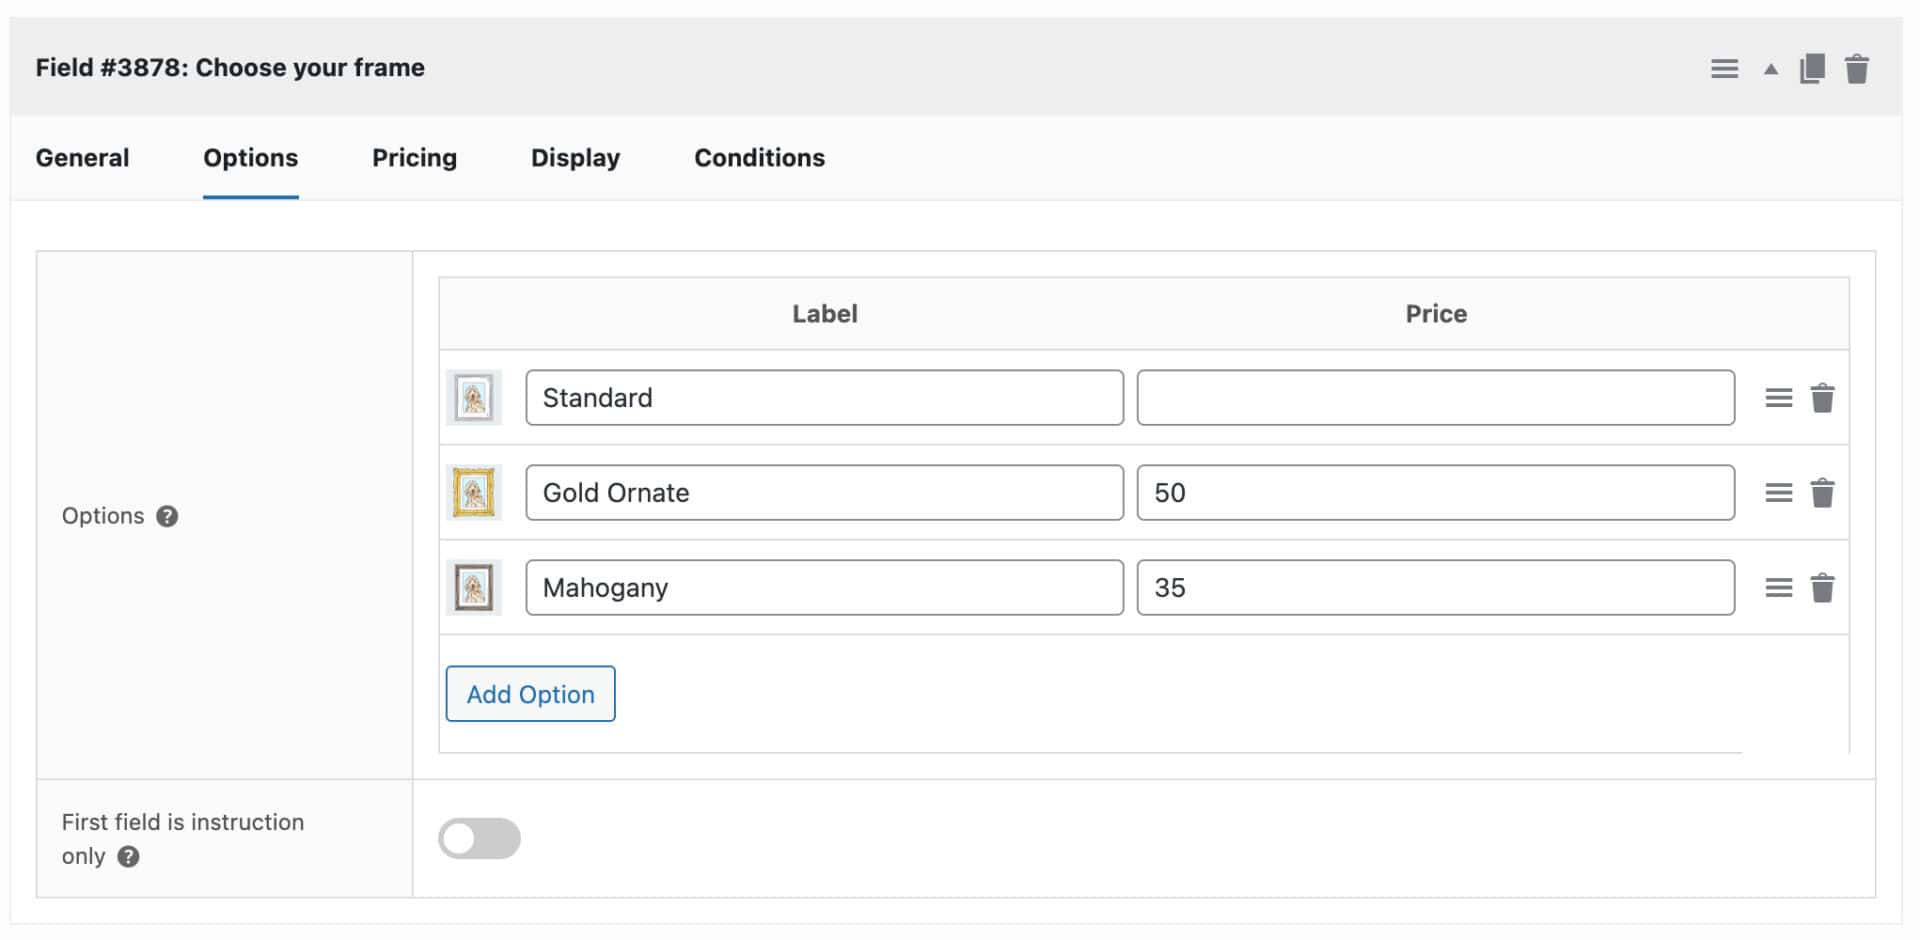This screenshot has height=940, width=1920.
Task: Delete the Mahogany option row
Action: (1822, 588)
